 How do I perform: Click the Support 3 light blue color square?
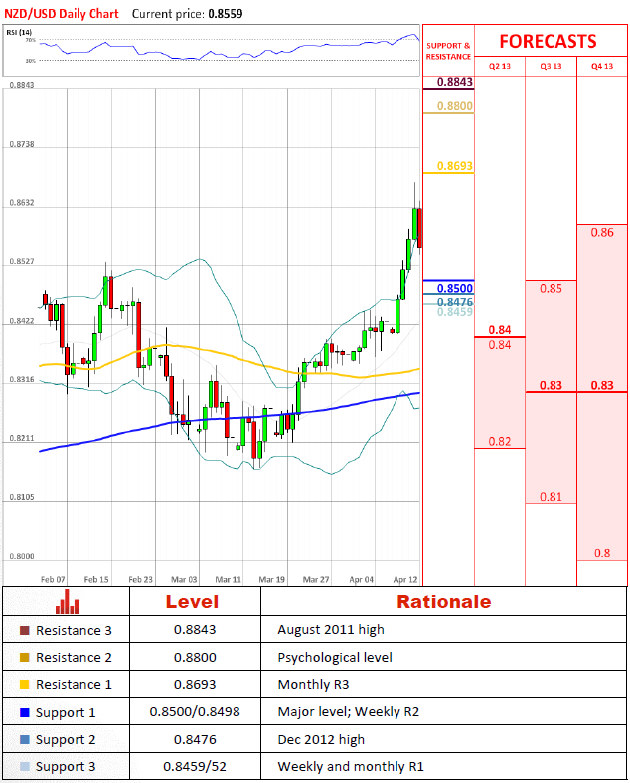[24, 766]
